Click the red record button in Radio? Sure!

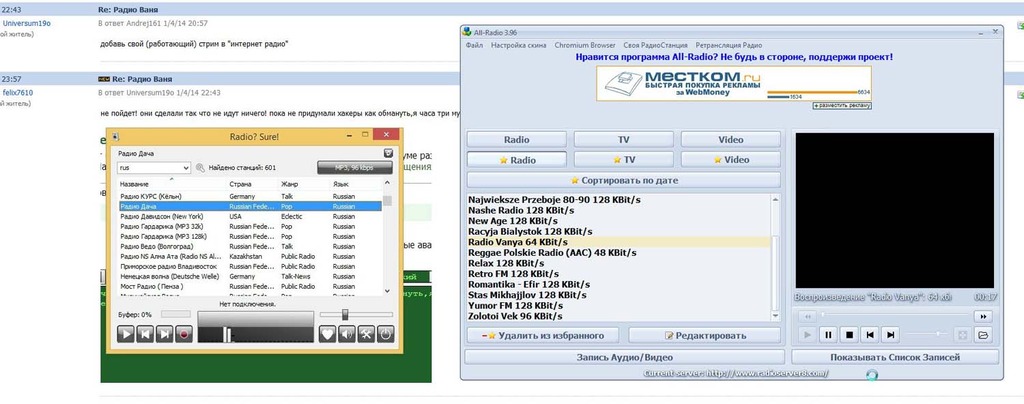(184, 335)
